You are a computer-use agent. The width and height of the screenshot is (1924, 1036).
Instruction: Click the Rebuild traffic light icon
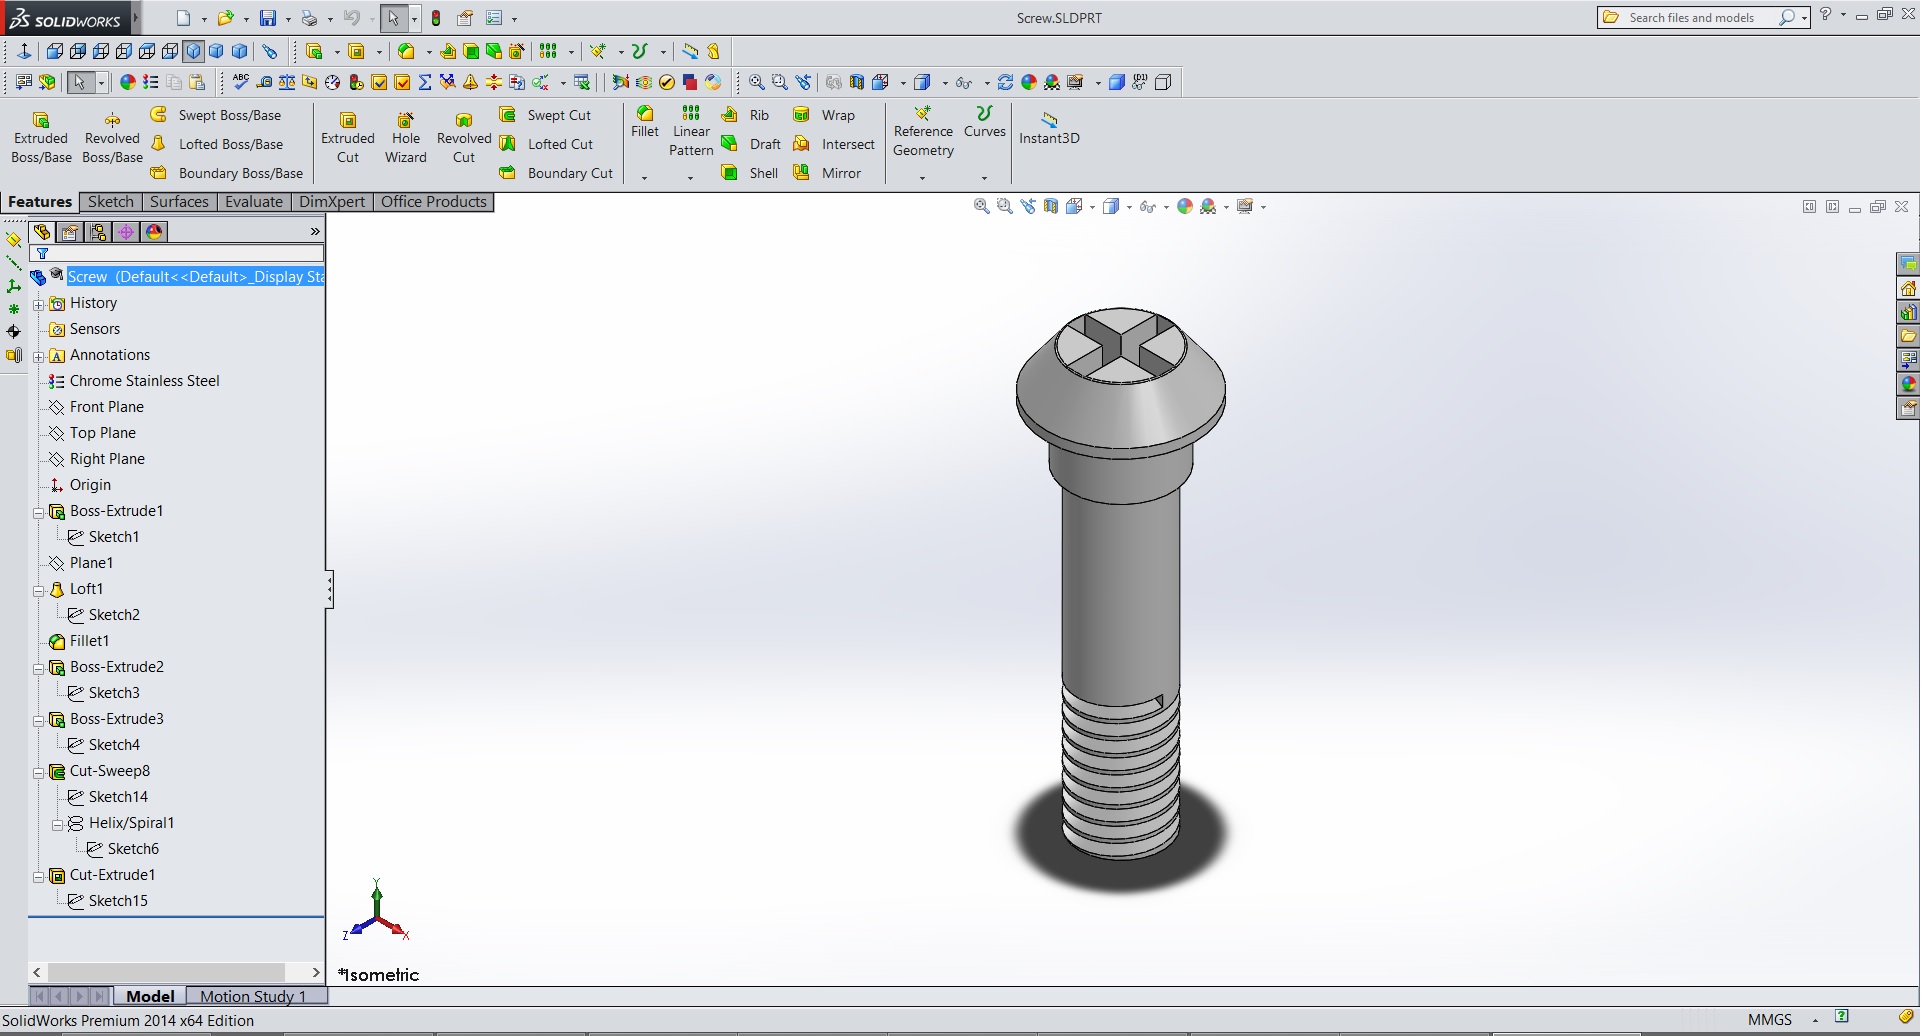(436, 18)
